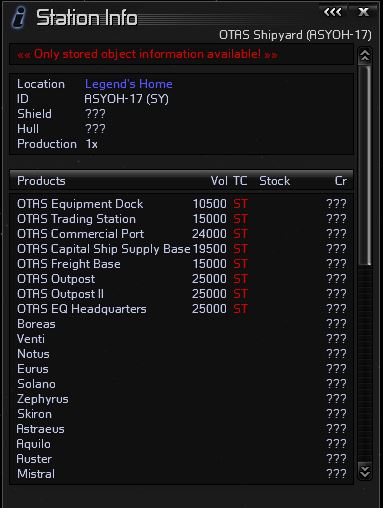The image size is (383, 508).
Task: Click the Stock column header
Action: [274, 181]
